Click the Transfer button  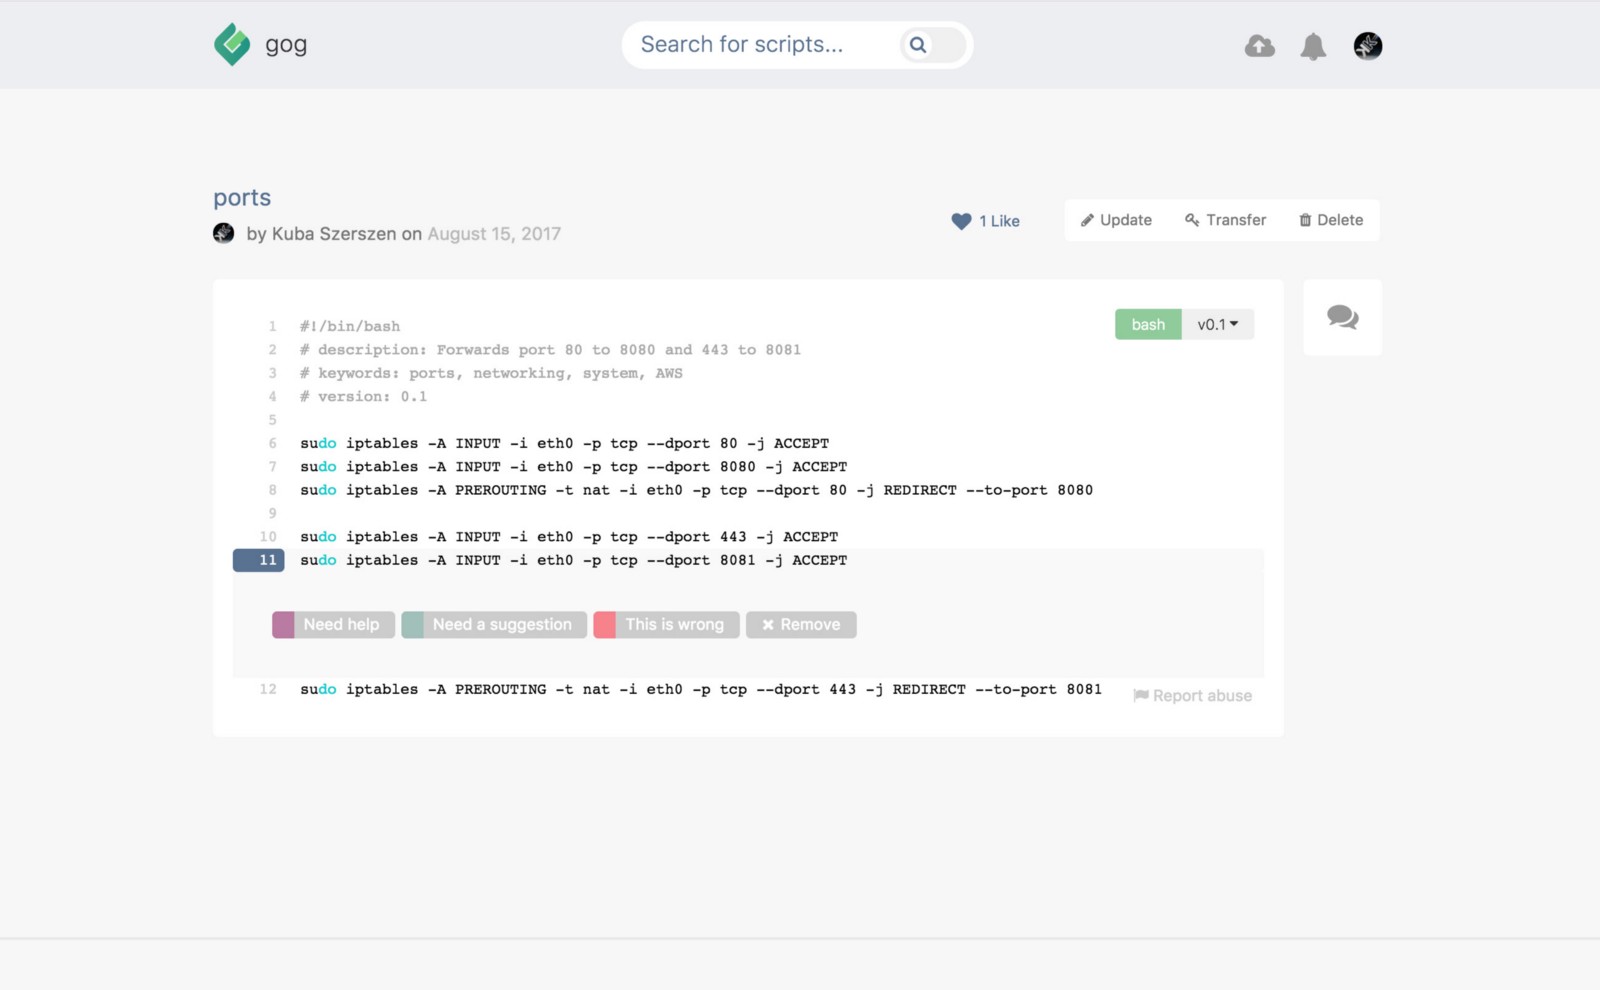(1225, 220)
